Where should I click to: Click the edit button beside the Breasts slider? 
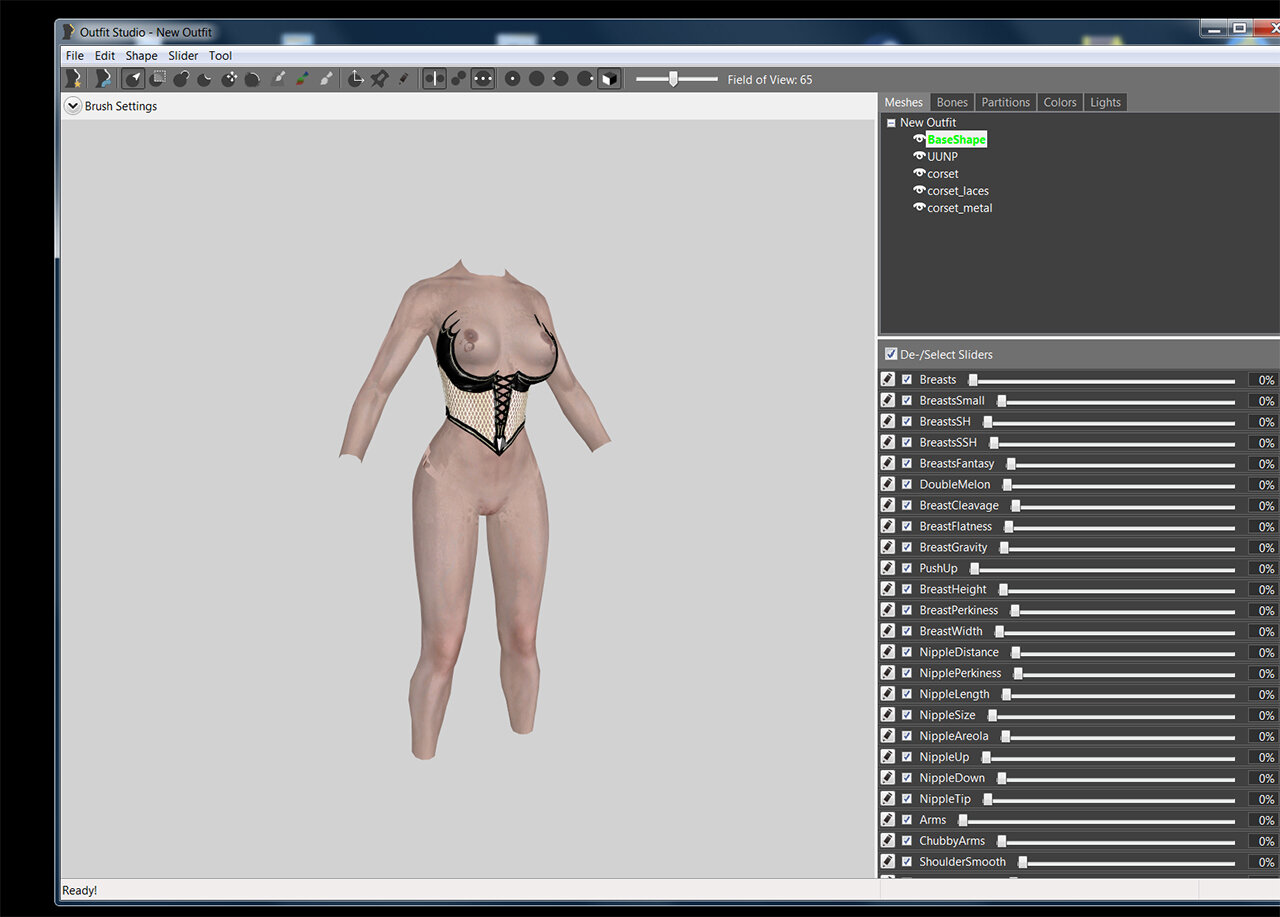(888, 379)
